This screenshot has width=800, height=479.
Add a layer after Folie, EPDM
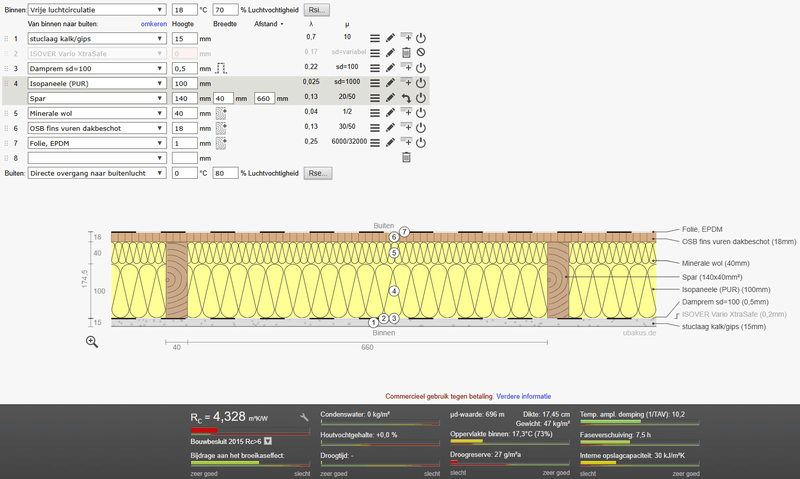pos(406,142)
